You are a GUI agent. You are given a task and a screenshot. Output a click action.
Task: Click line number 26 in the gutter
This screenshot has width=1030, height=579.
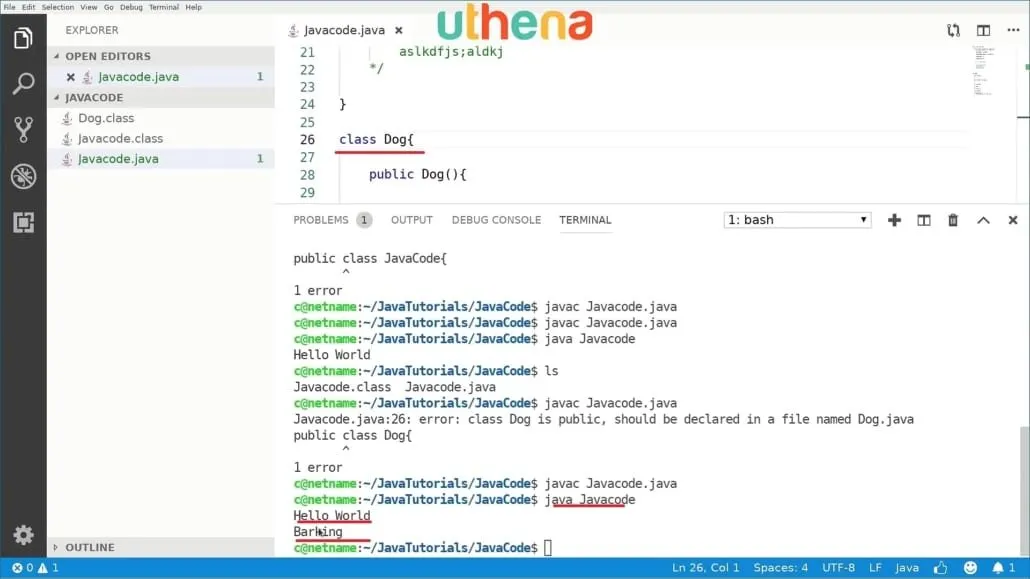point(307,139)
